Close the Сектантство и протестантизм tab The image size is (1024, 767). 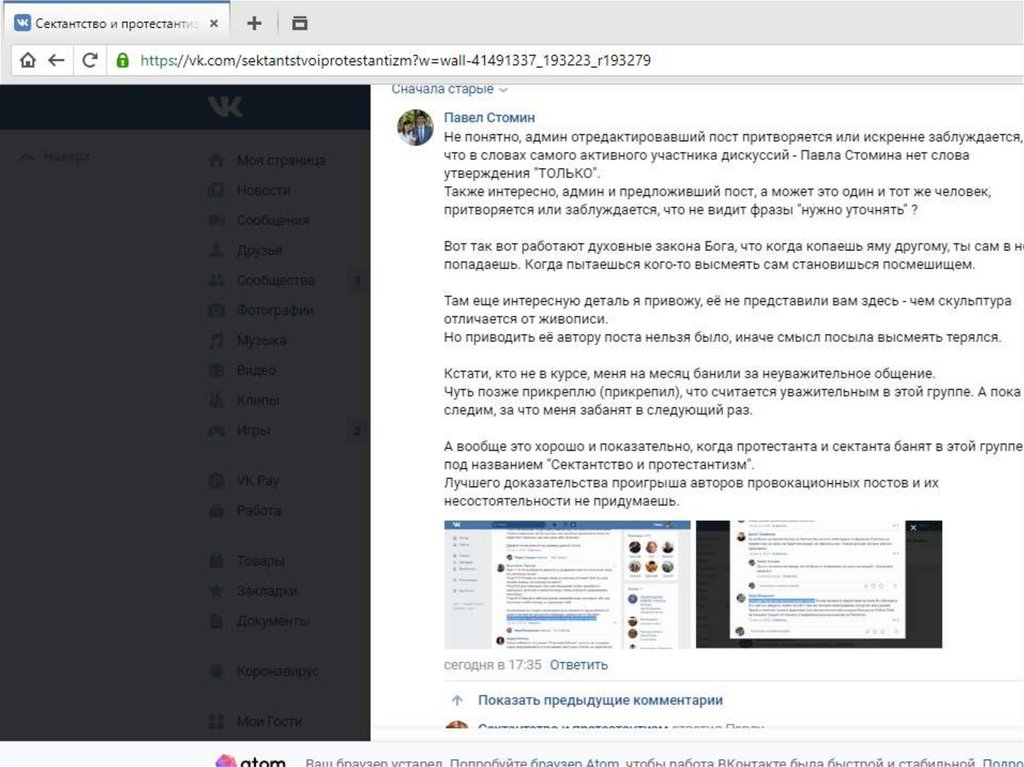point(214,24)
